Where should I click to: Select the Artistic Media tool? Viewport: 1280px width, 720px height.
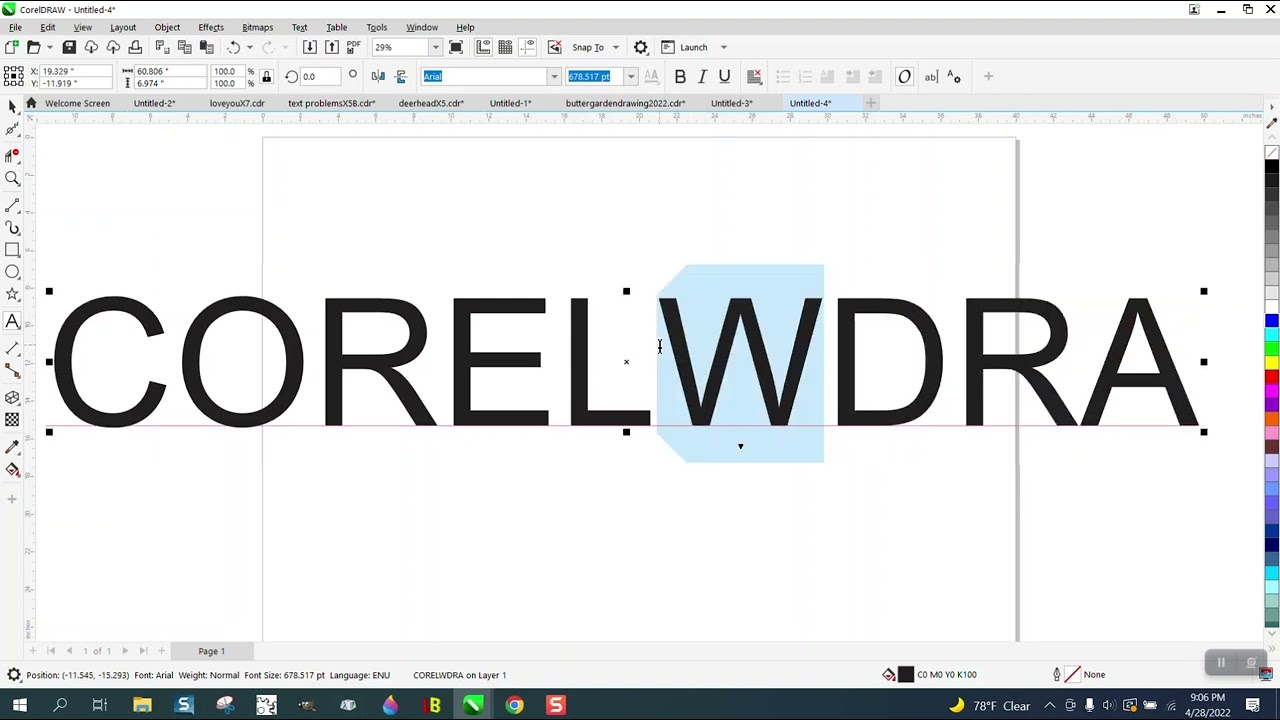(12, 228)
